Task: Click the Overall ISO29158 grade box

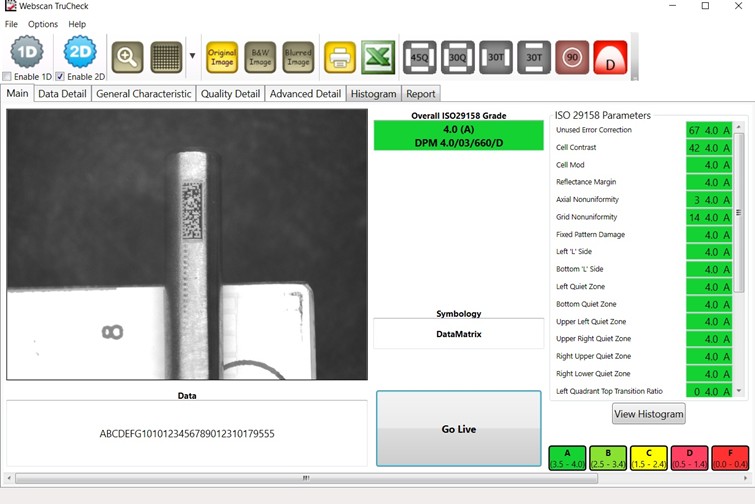Action: coord(458,136)
